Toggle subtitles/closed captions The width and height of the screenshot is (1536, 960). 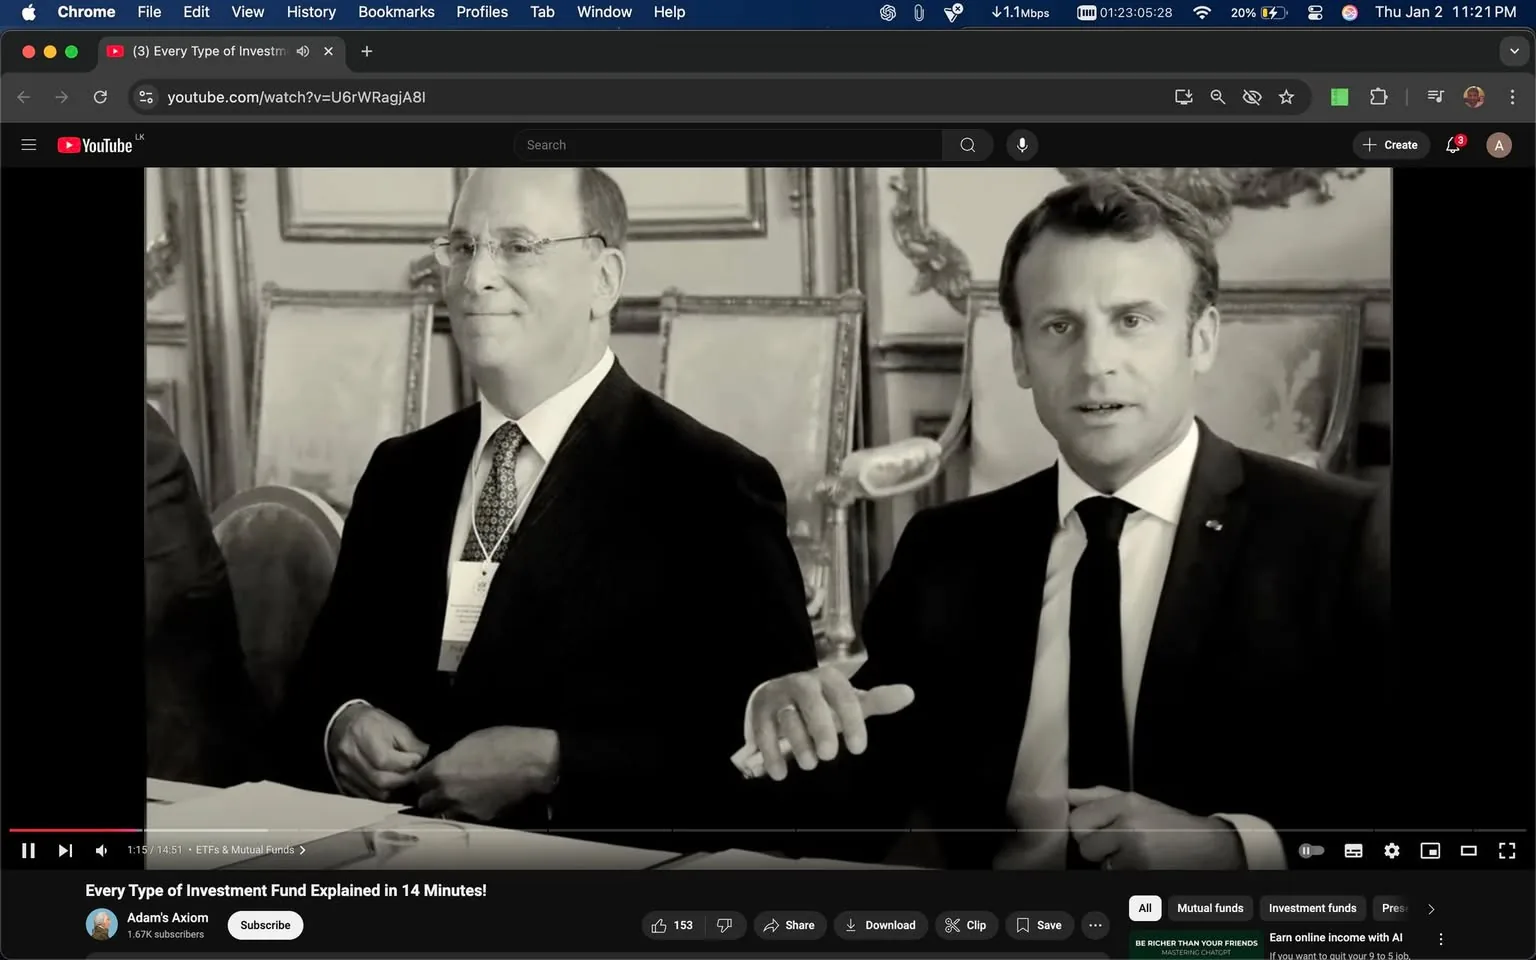[x=1353, y=850]
